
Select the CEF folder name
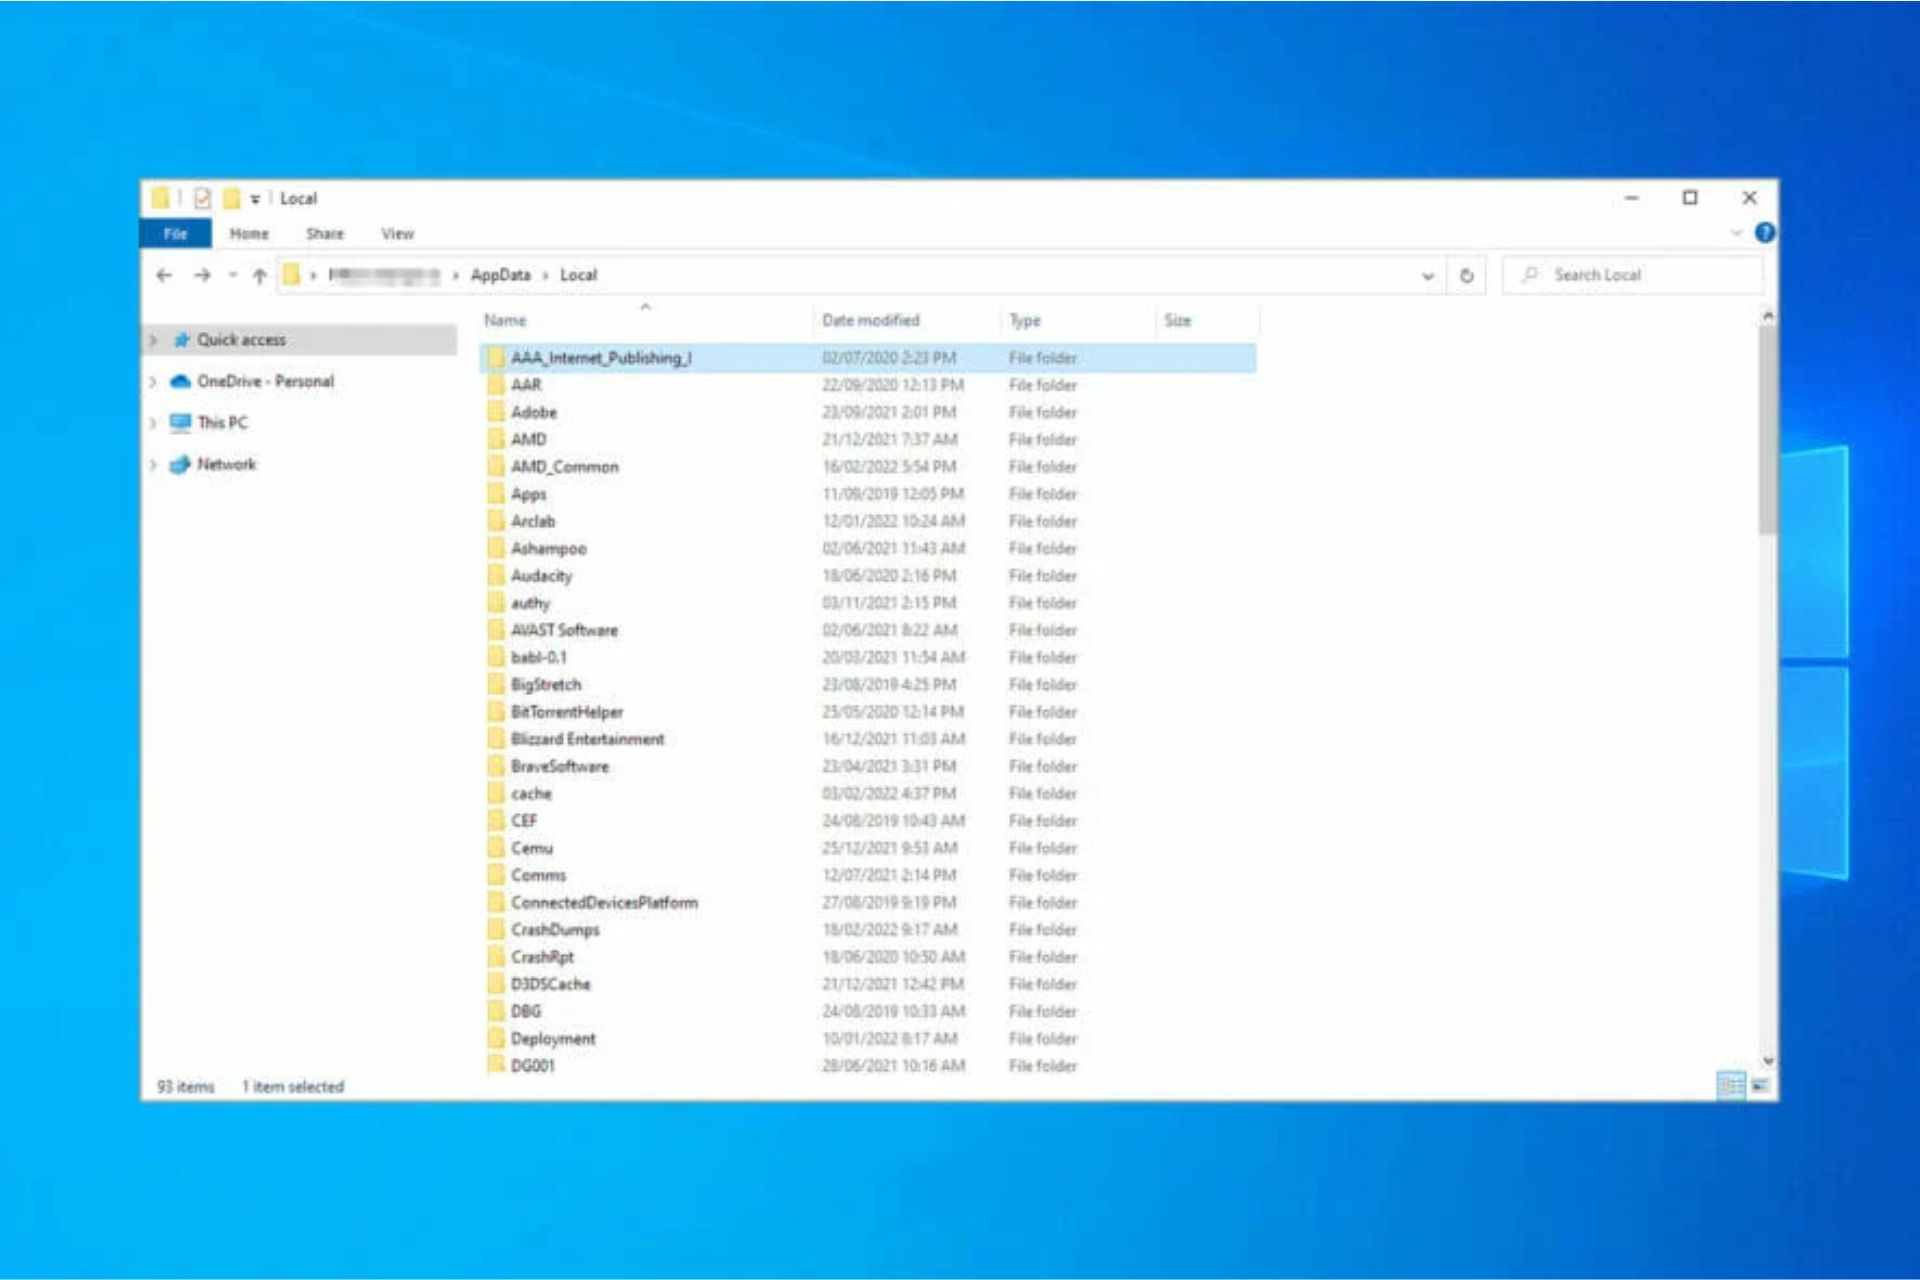point(524,821)
